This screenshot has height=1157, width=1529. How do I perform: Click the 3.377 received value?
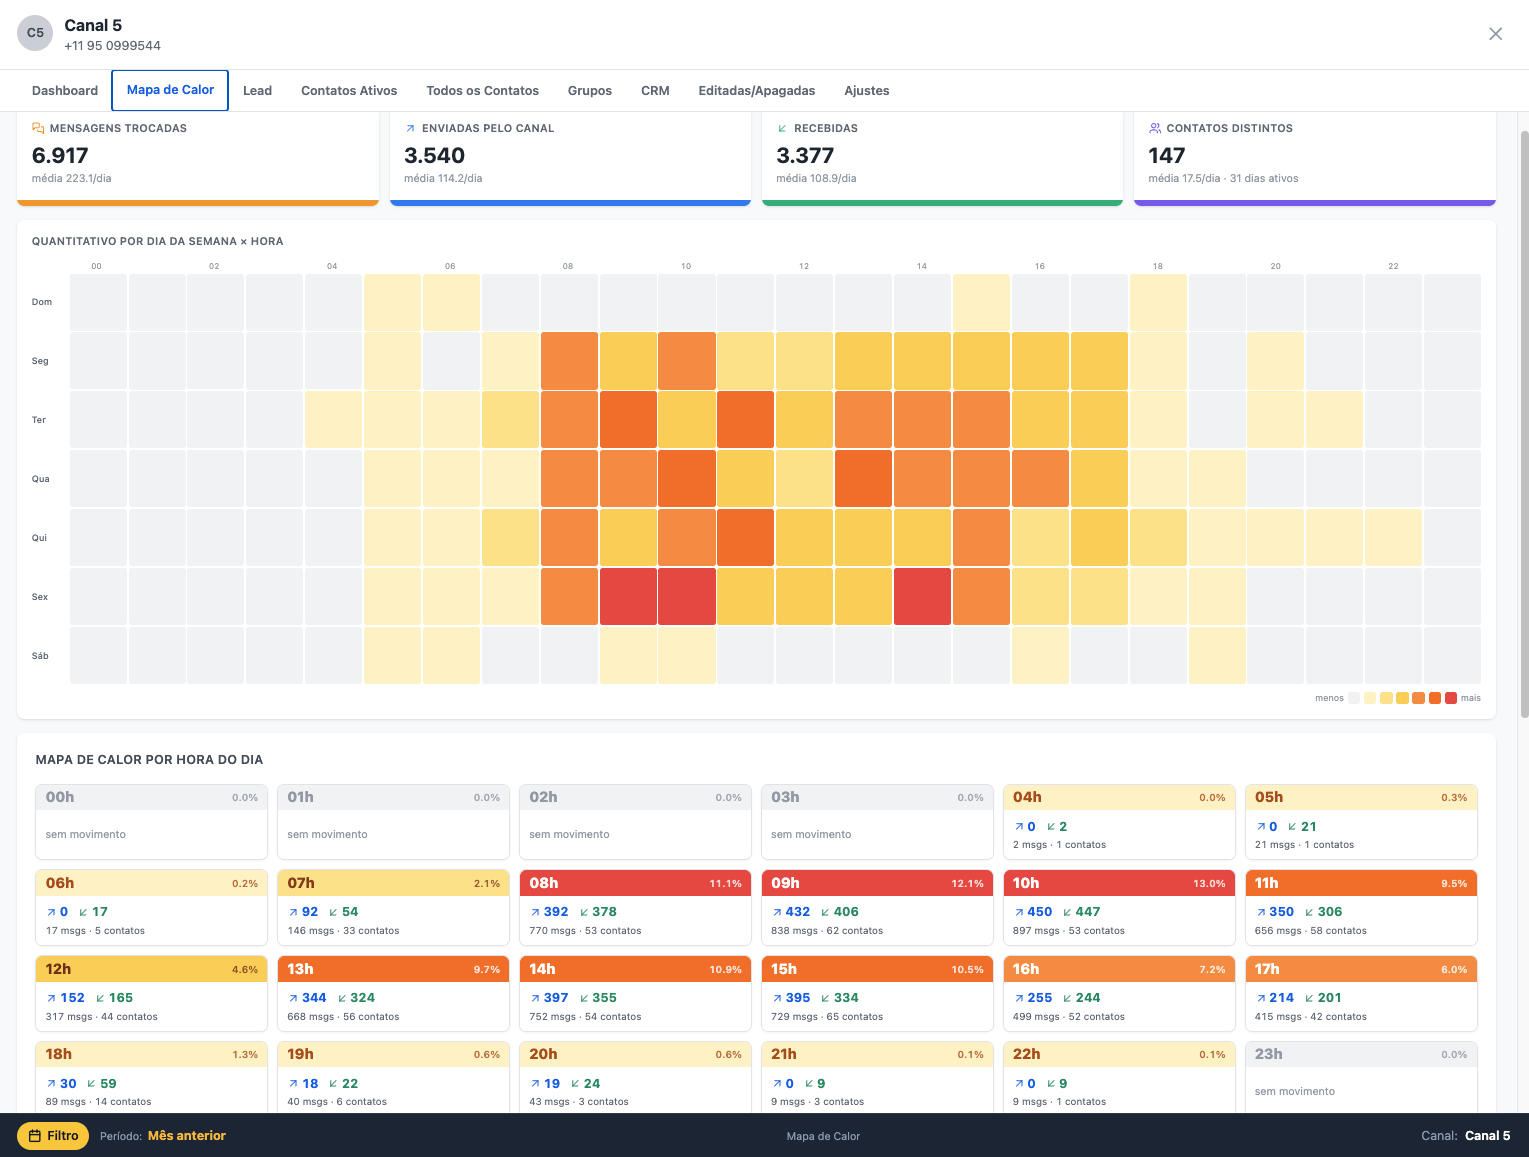click(805, 156)
